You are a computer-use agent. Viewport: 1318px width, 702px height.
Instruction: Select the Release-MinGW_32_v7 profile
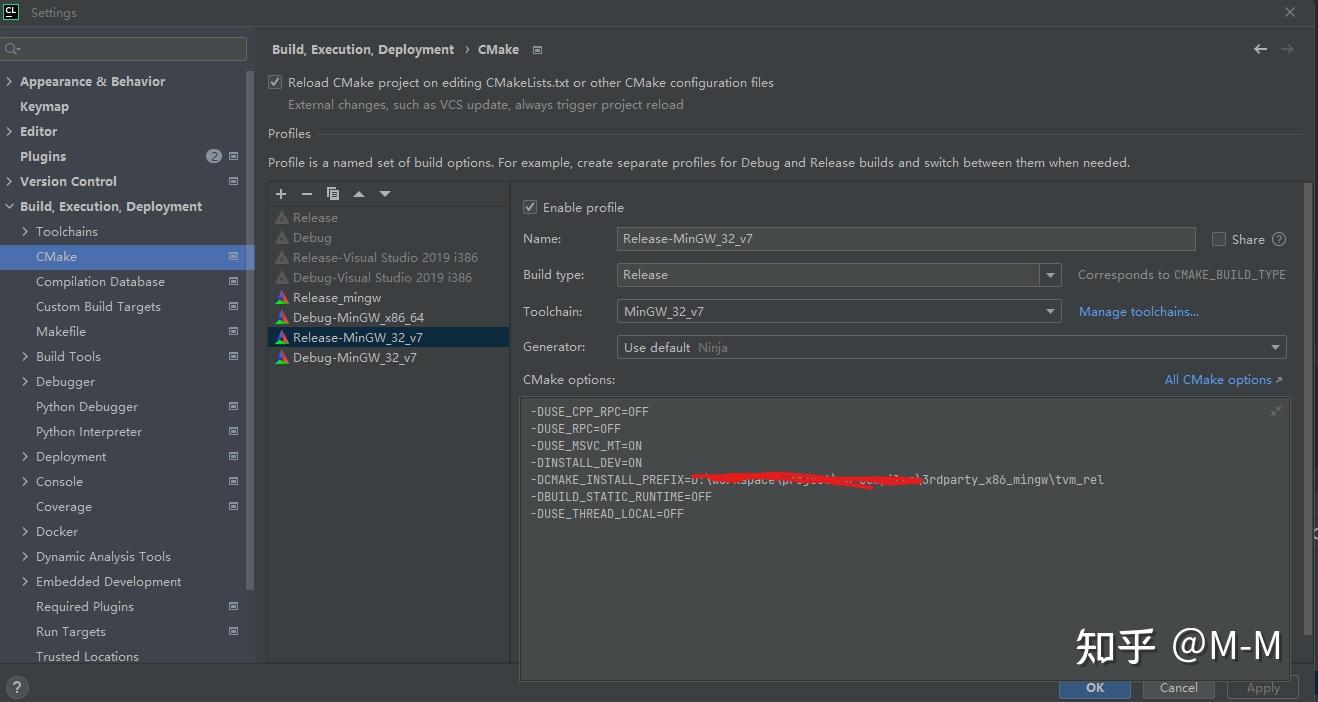pyautogui.click(x=388, y=337)
